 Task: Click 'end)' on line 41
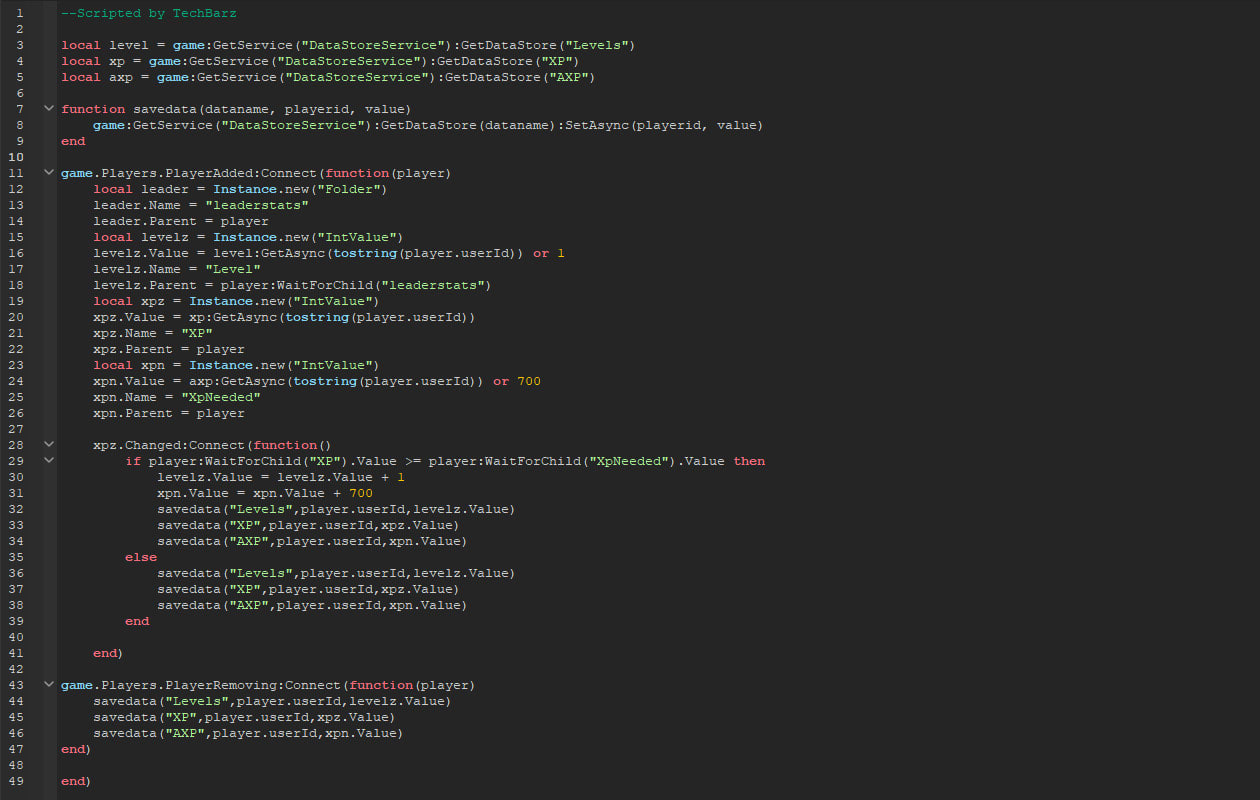pyautogui.click(x=108, y=654)
